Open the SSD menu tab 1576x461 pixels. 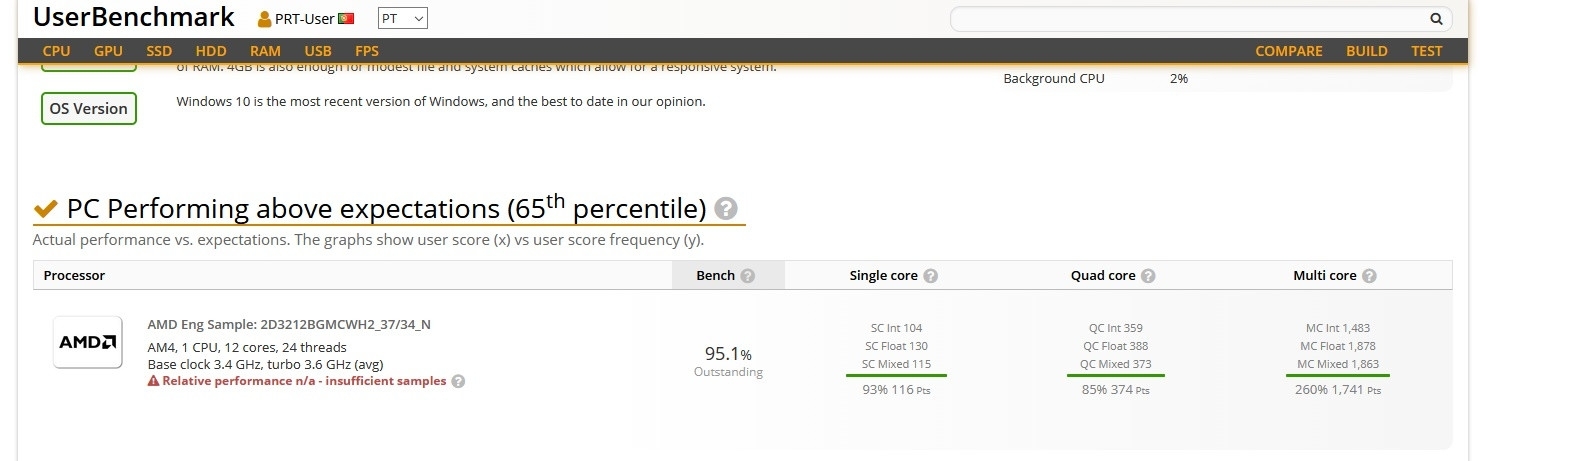tap(159, 51)
